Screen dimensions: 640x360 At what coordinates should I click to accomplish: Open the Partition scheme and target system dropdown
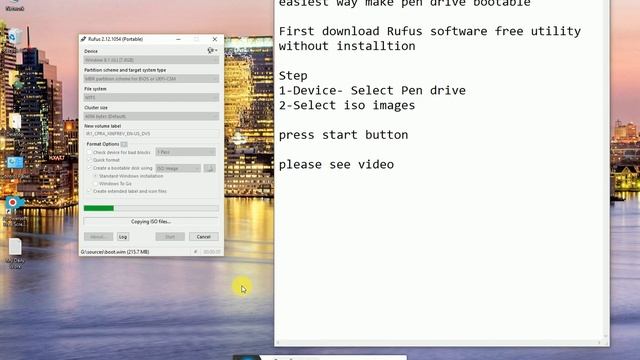click(151, 78)
